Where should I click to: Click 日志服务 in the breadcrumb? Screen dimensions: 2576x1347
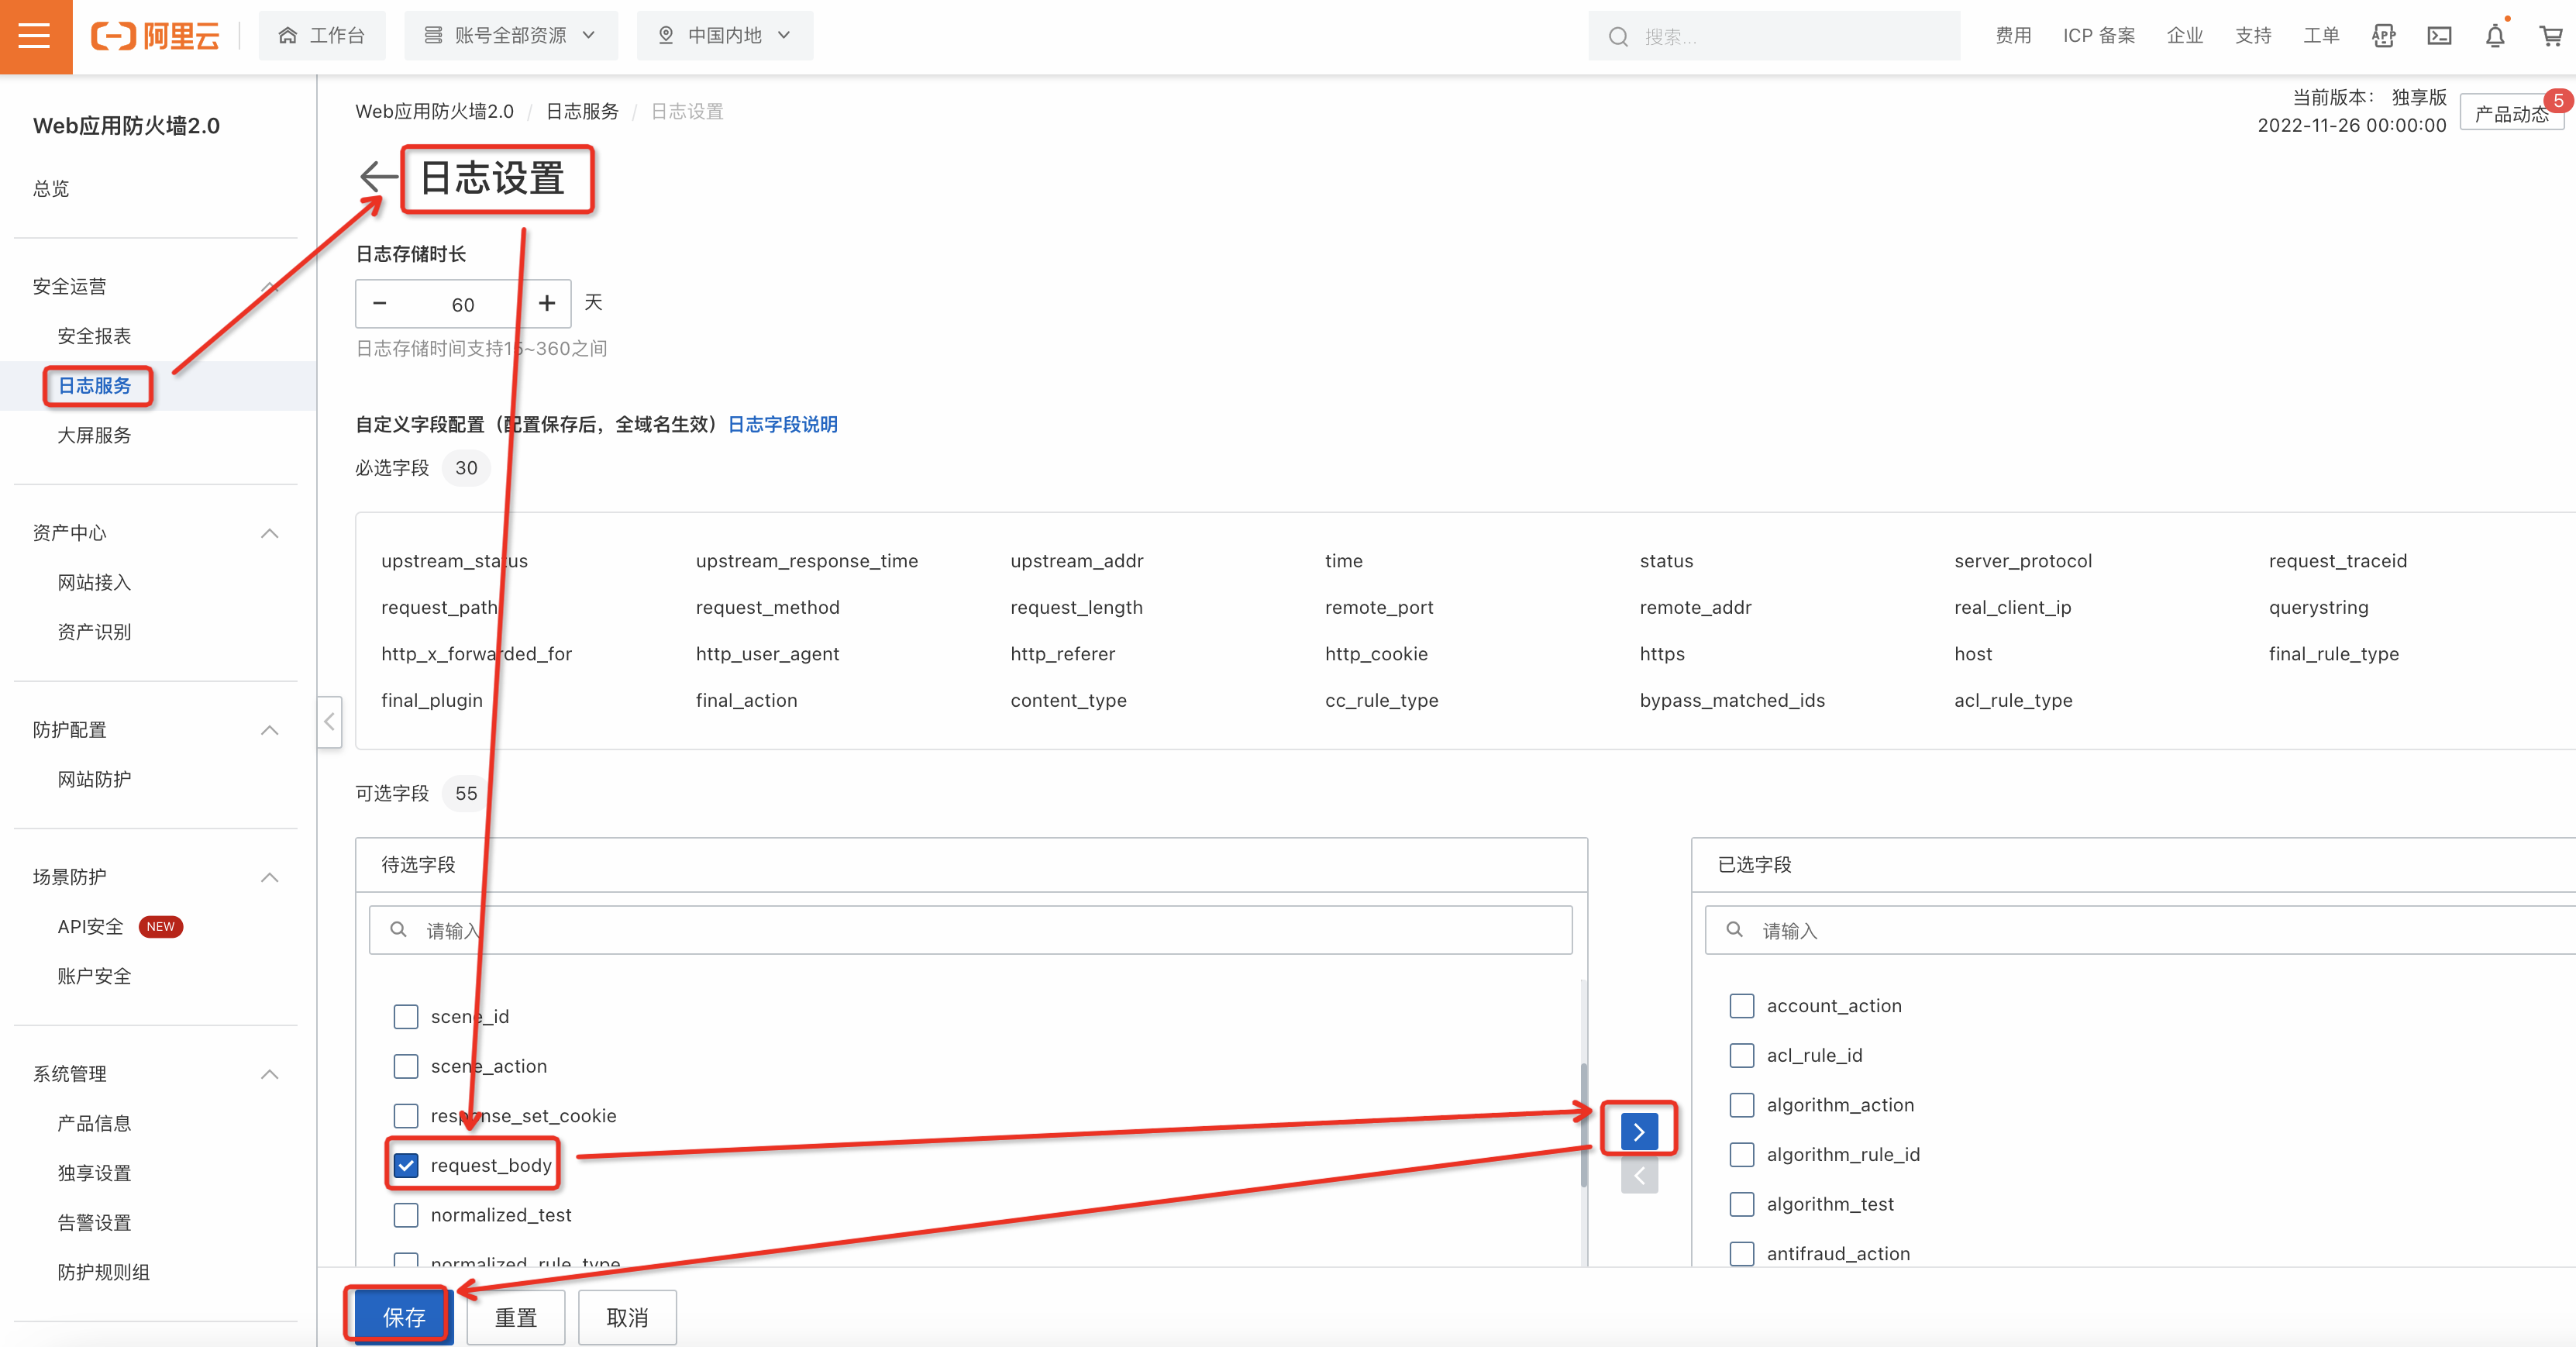pos(582,111)
